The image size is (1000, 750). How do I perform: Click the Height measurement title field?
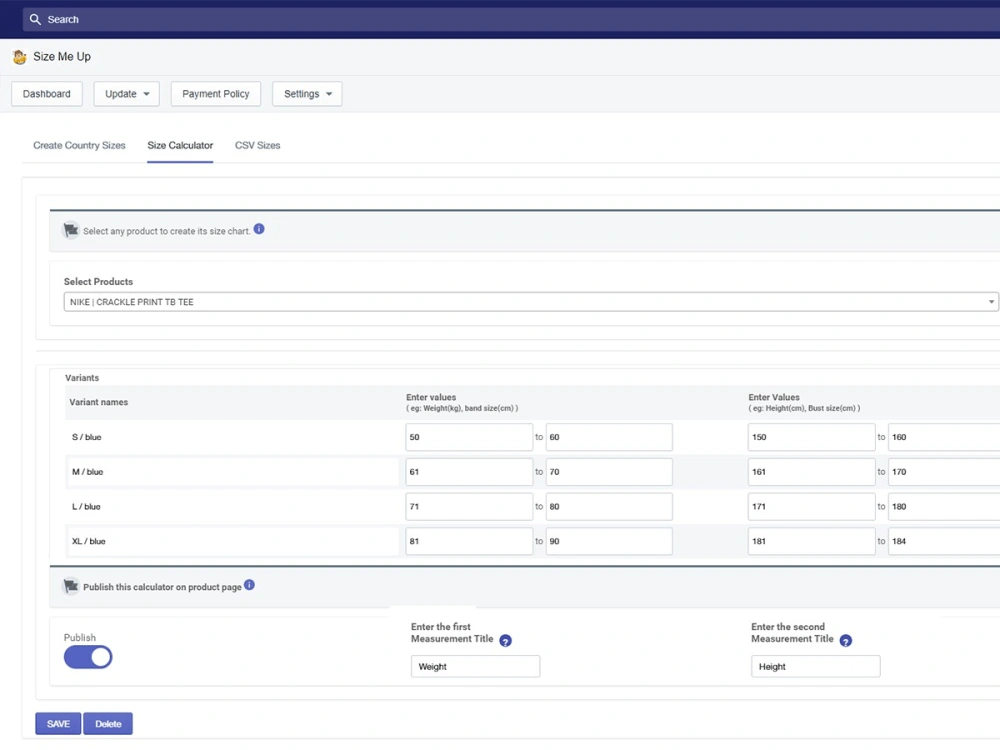(816, 666)
